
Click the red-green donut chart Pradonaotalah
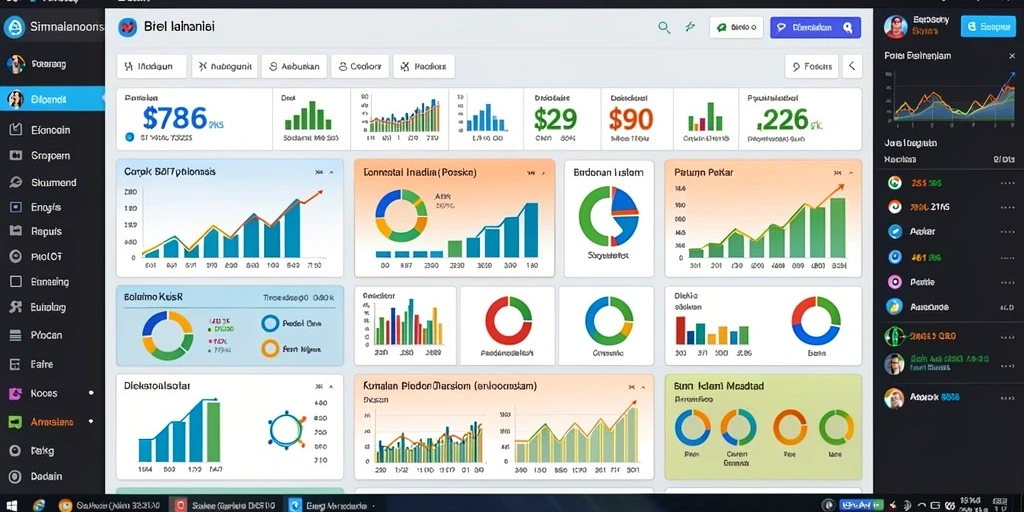509,321
